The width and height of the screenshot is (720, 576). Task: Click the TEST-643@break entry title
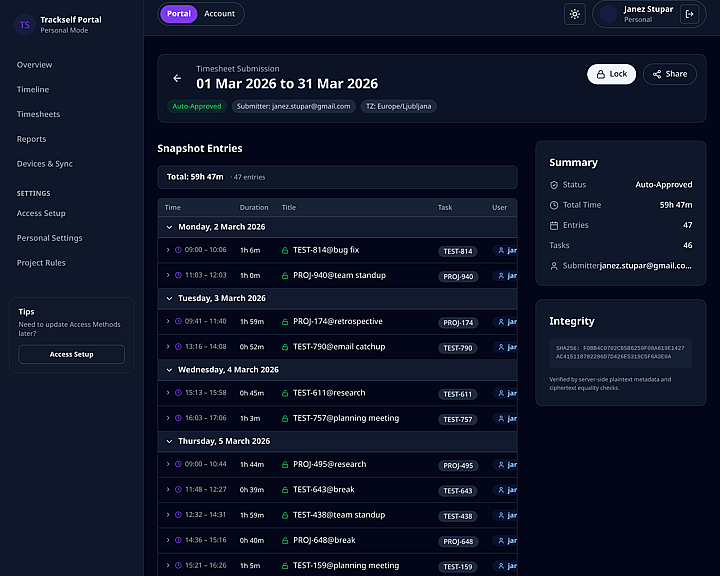point(324,490)
